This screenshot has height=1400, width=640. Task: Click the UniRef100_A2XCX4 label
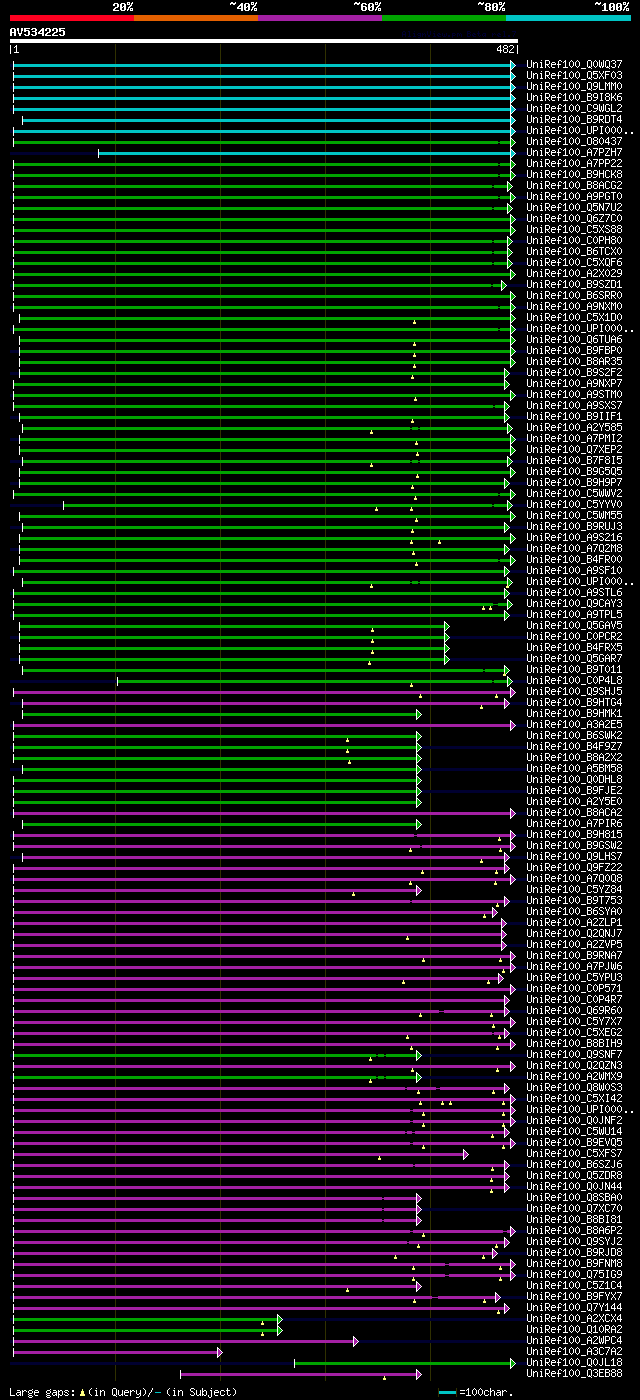point(574,1318)
